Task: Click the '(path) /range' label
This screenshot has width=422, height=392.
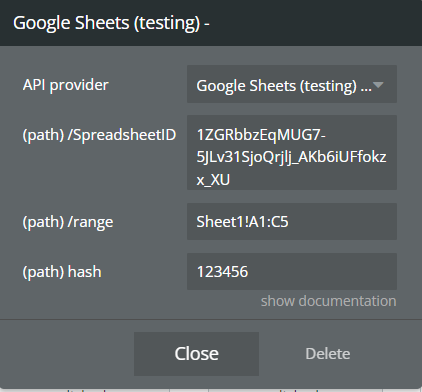Action: [68, 222]
